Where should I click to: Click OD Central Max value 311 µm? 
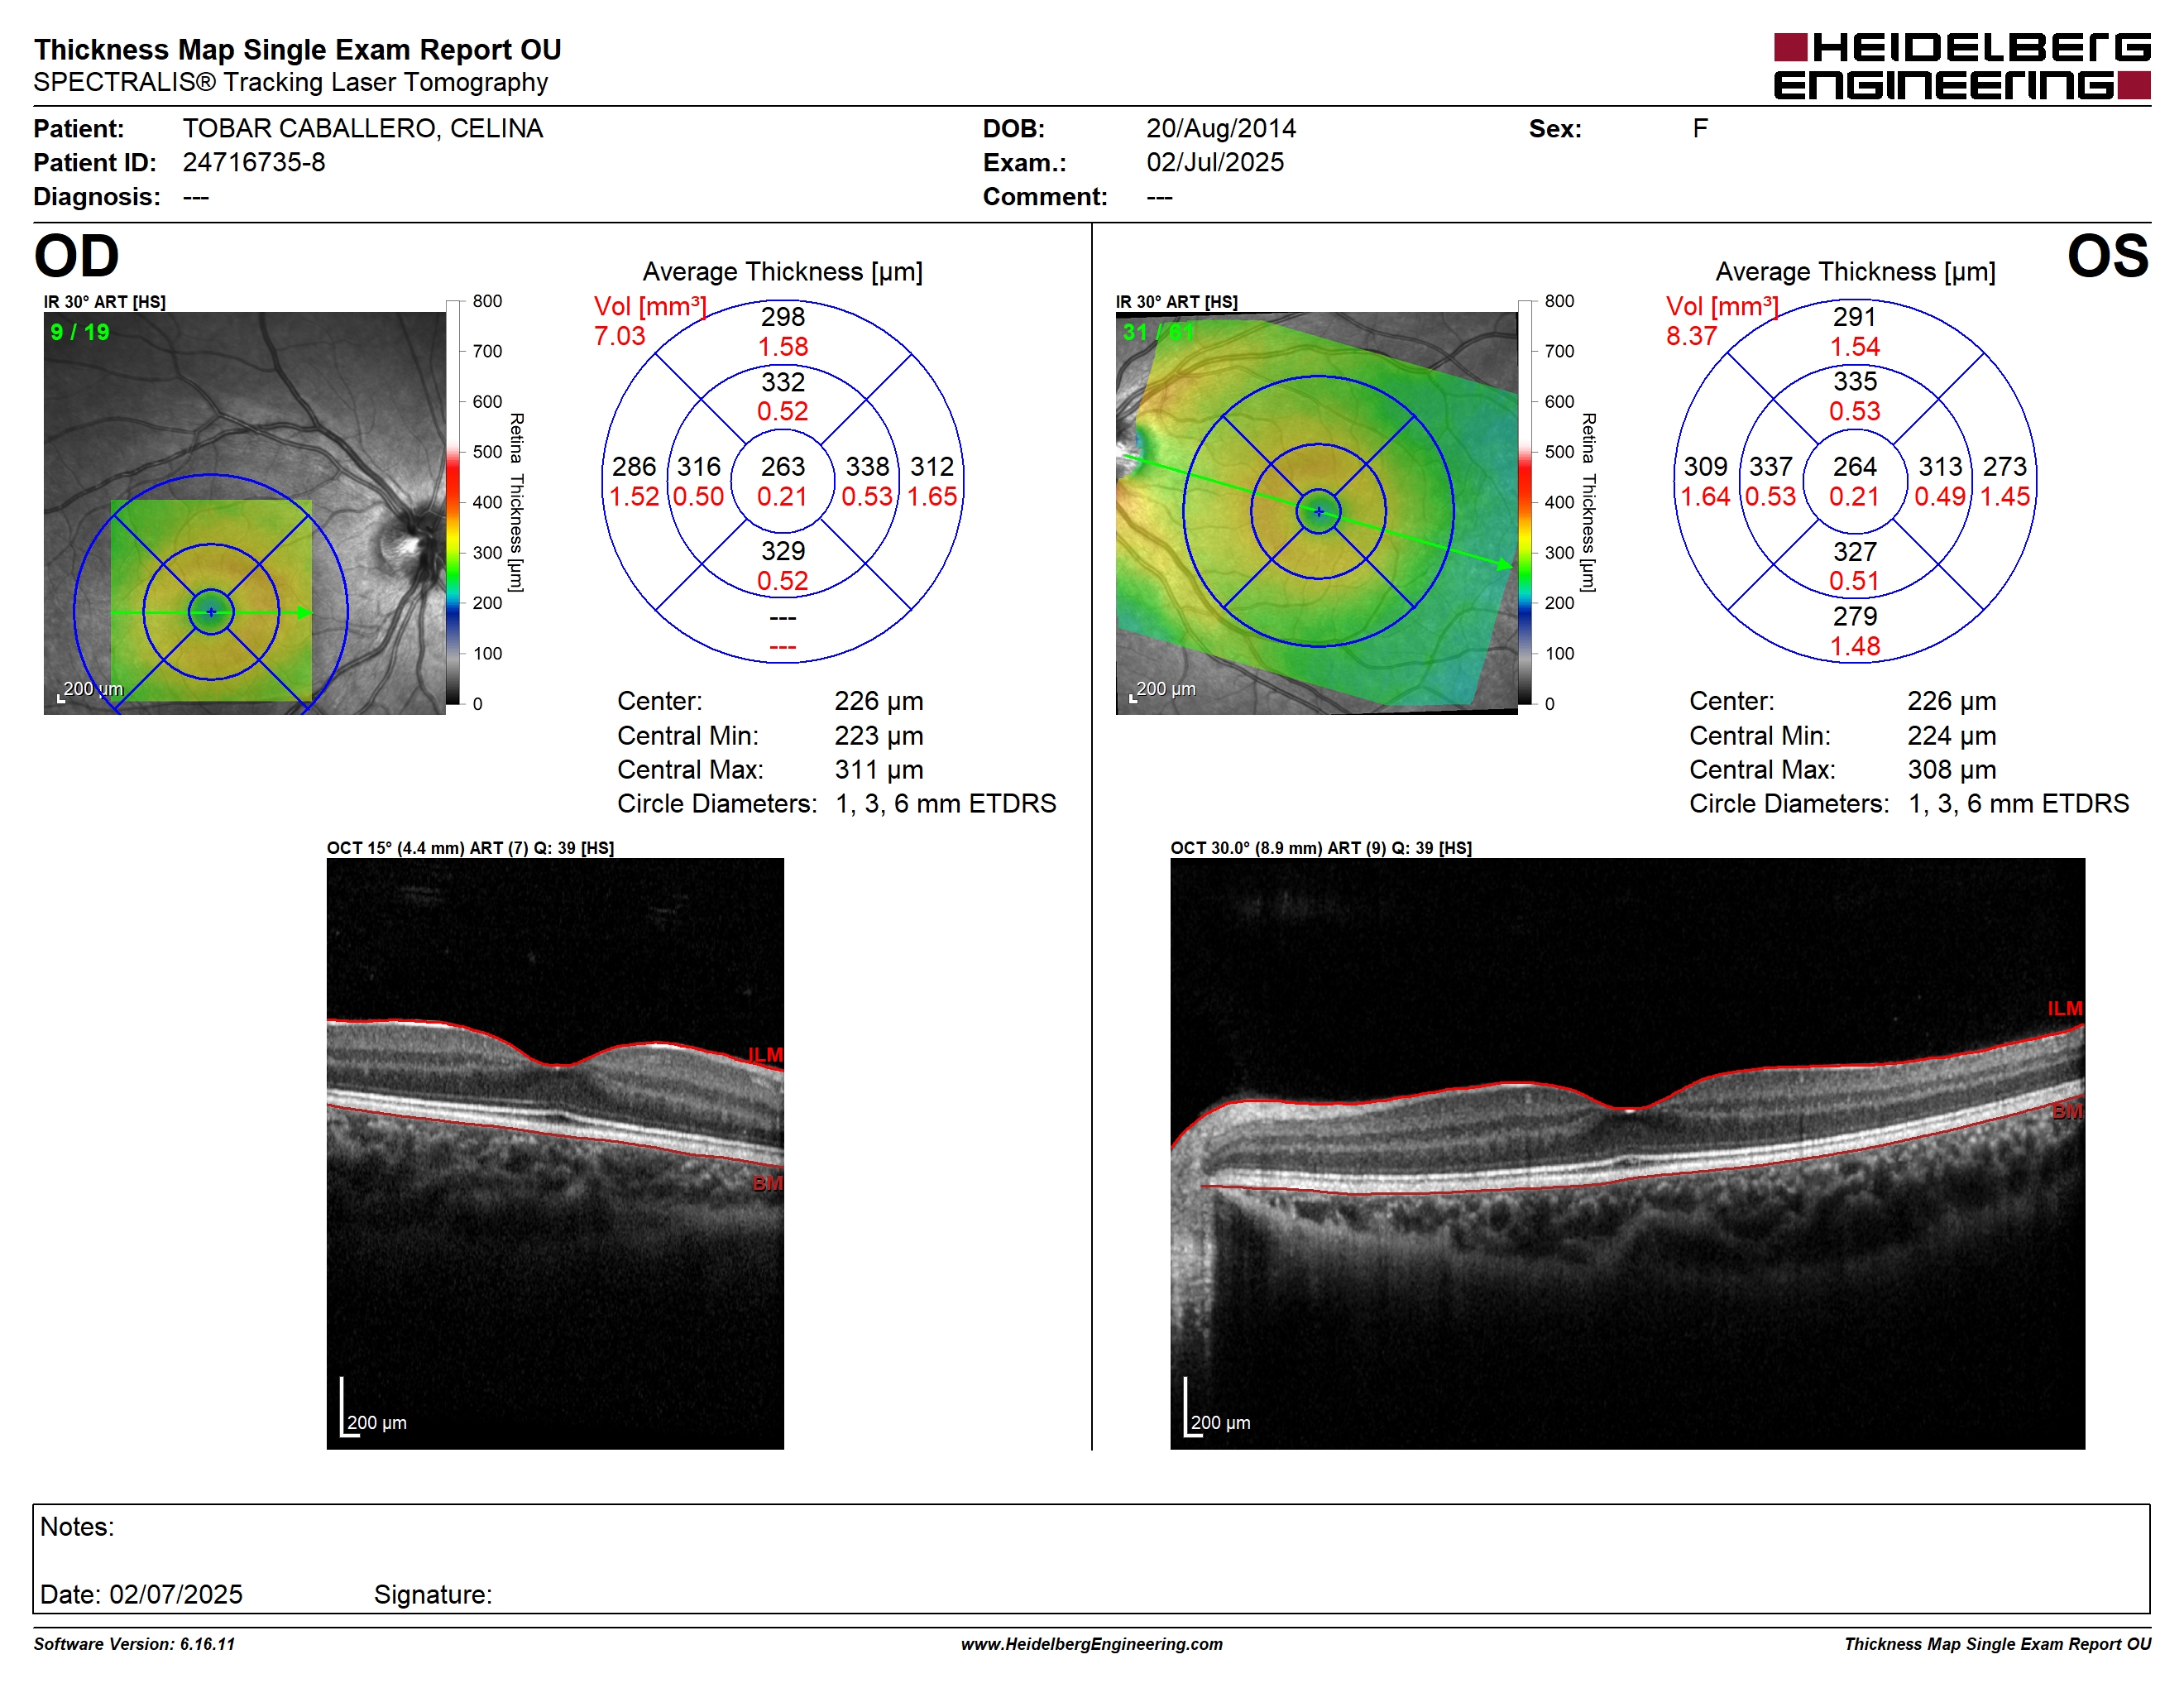(x=878, y=770)
